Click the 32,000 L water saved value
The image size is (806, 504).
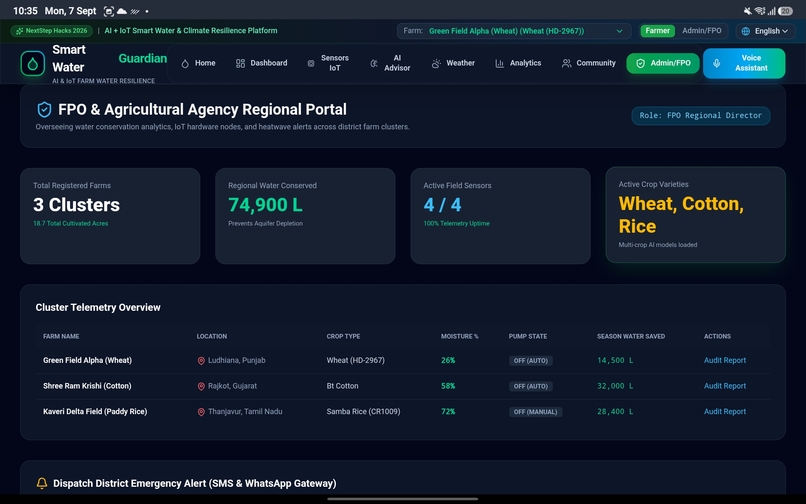point(615,386)
